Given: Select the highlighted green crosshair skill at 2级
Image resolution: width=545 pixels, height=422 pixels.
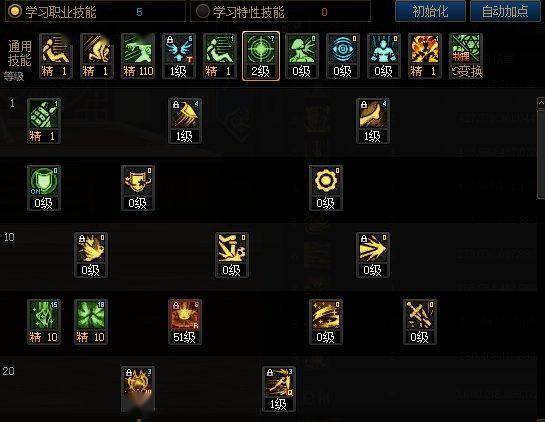Looking at the screenshot, I should (261, 56).
